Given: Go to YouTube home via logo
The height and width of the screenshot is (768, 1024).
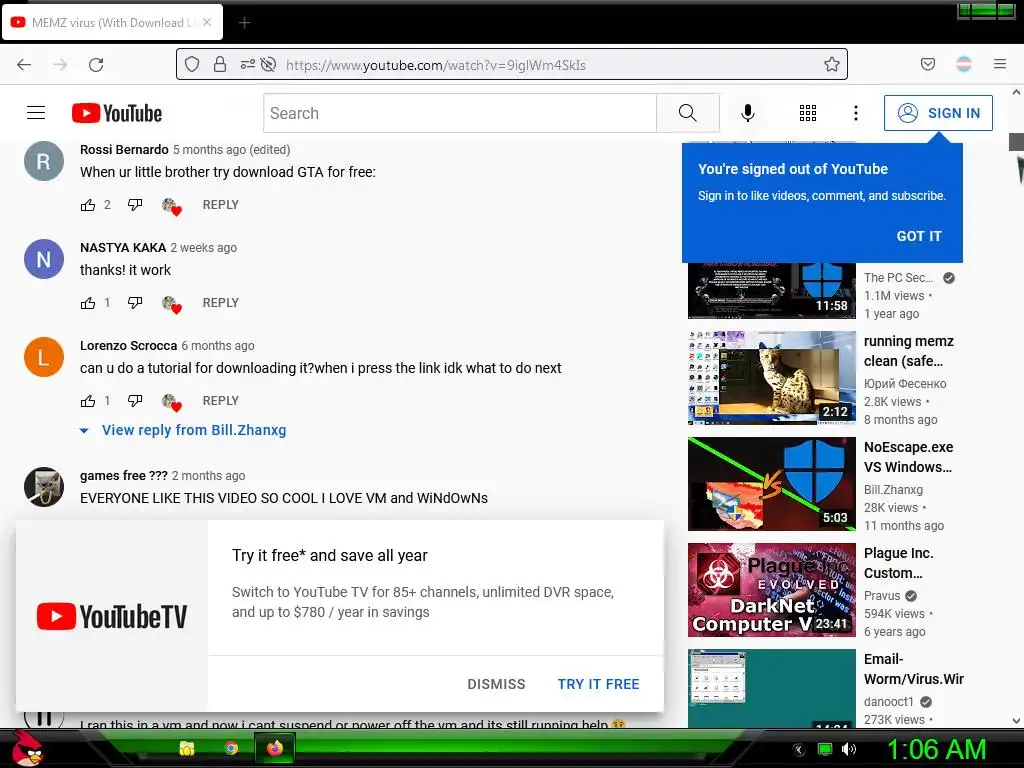Looking at the screenshot, I should pyautogui.click(x=117, y=113).
